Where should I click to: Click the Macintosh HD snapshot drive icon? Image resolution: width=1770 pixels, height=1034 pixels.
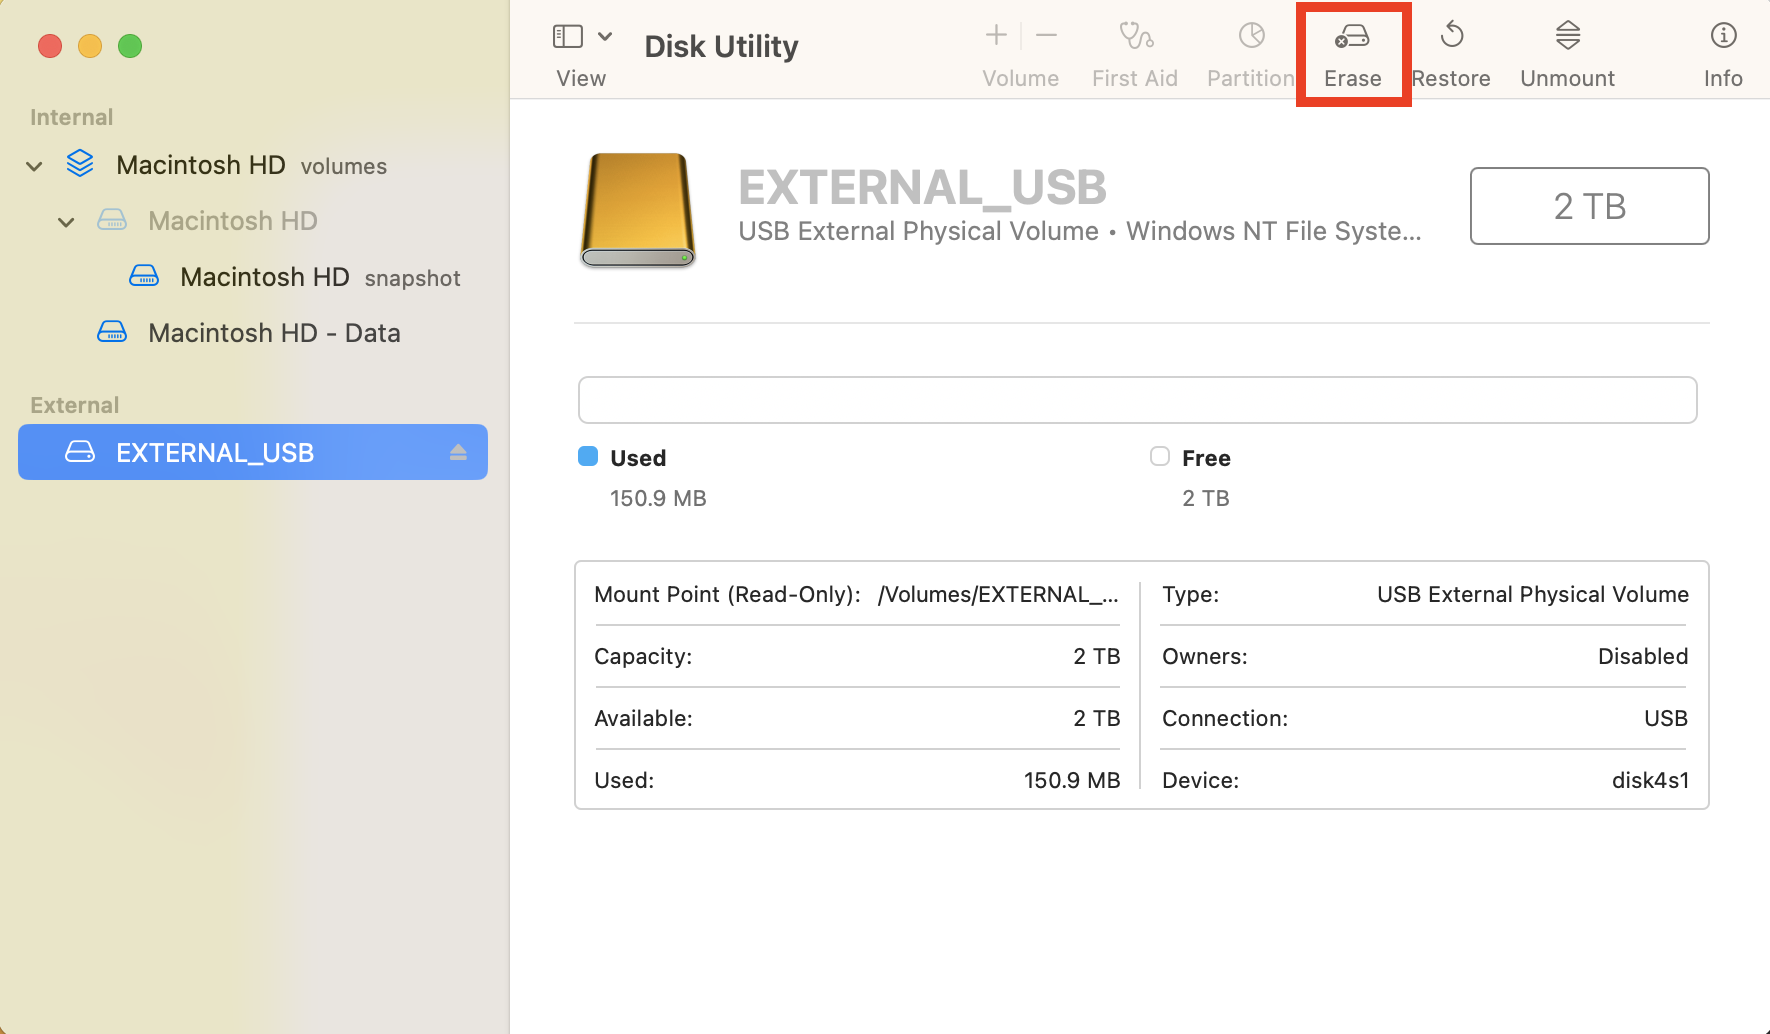144,276
